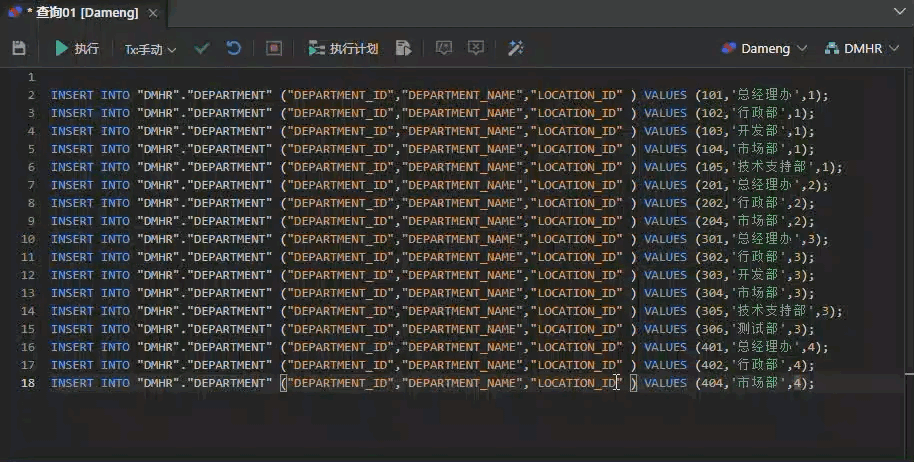Open the DMHR schema dropdown

(x=862, y=49)
